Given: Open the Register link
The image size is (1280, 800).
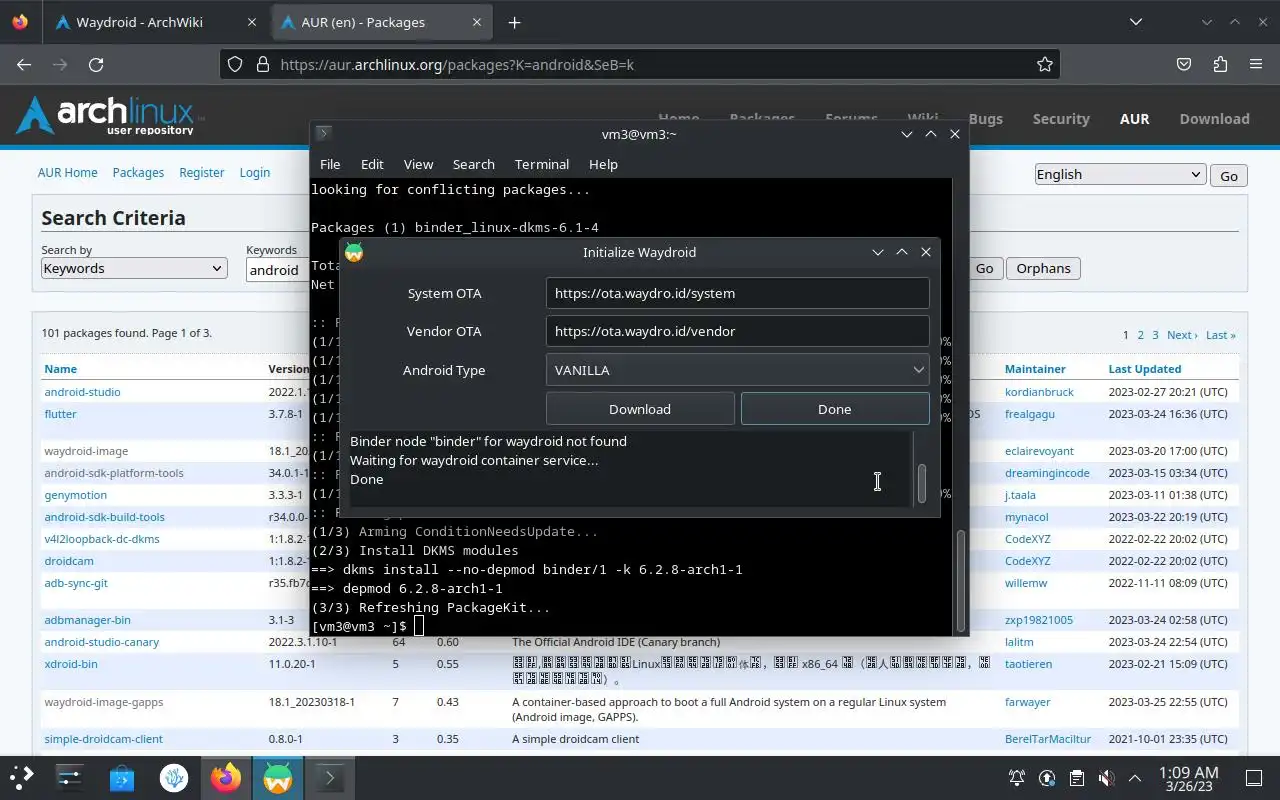Looking at the screenshot, I should pos(202,172).
